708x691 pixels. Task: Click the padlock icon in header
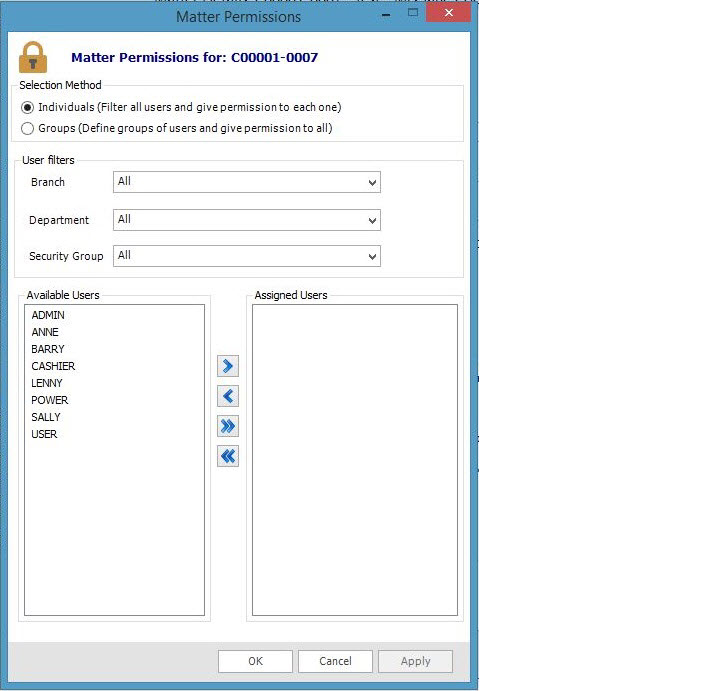point(33,57)
